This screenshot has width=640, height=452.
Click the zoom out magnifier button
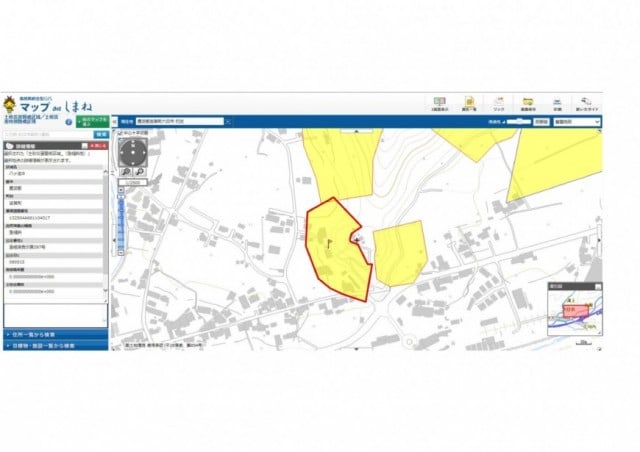click(140, 173)
